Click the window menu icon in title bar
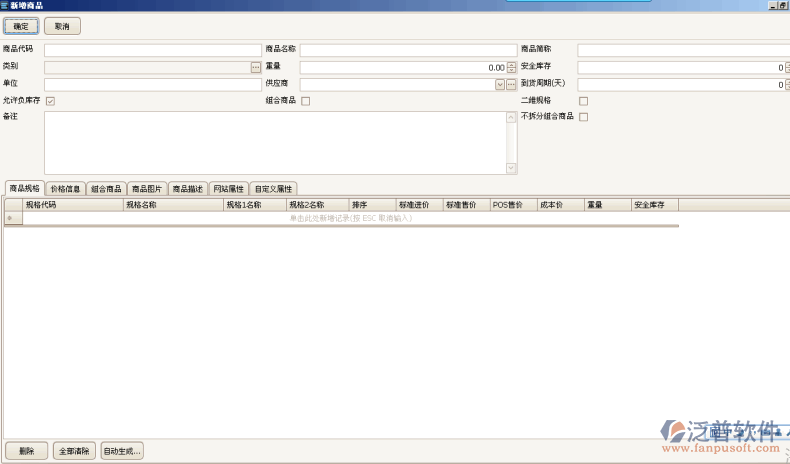Screen dimensions: 790x464 [x=5, y=6]
